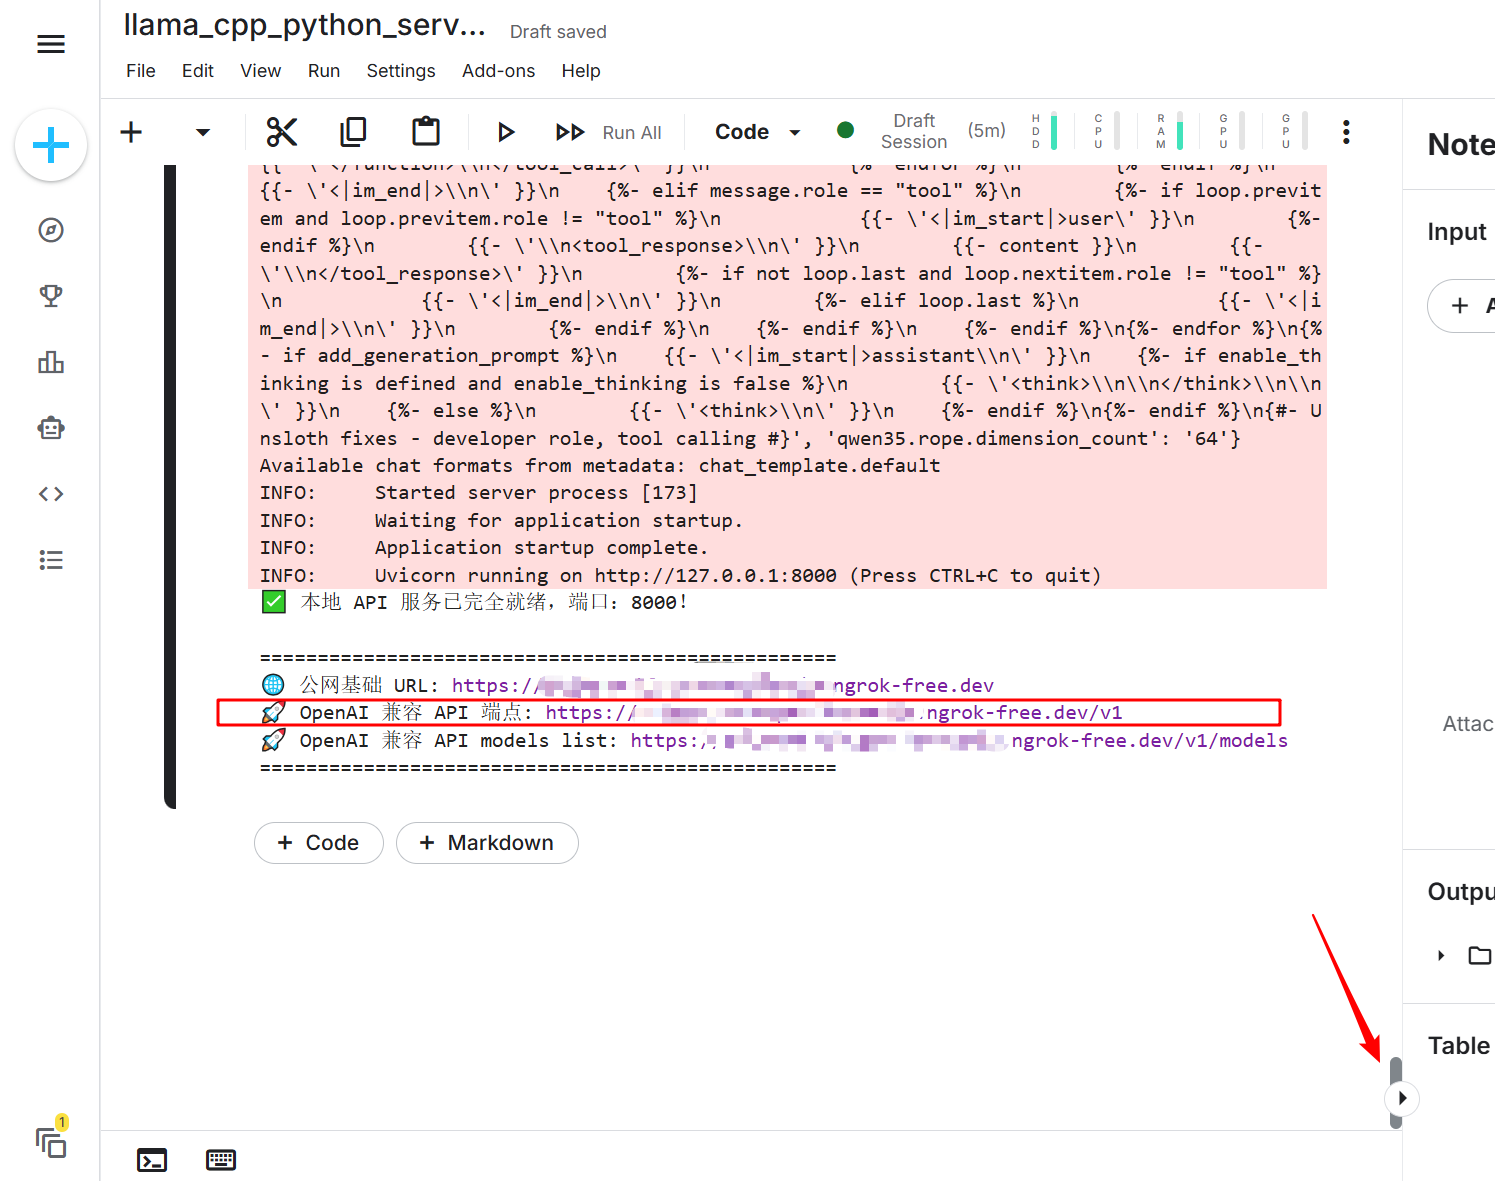Click the CPU usage meter

click(1108, 131)
